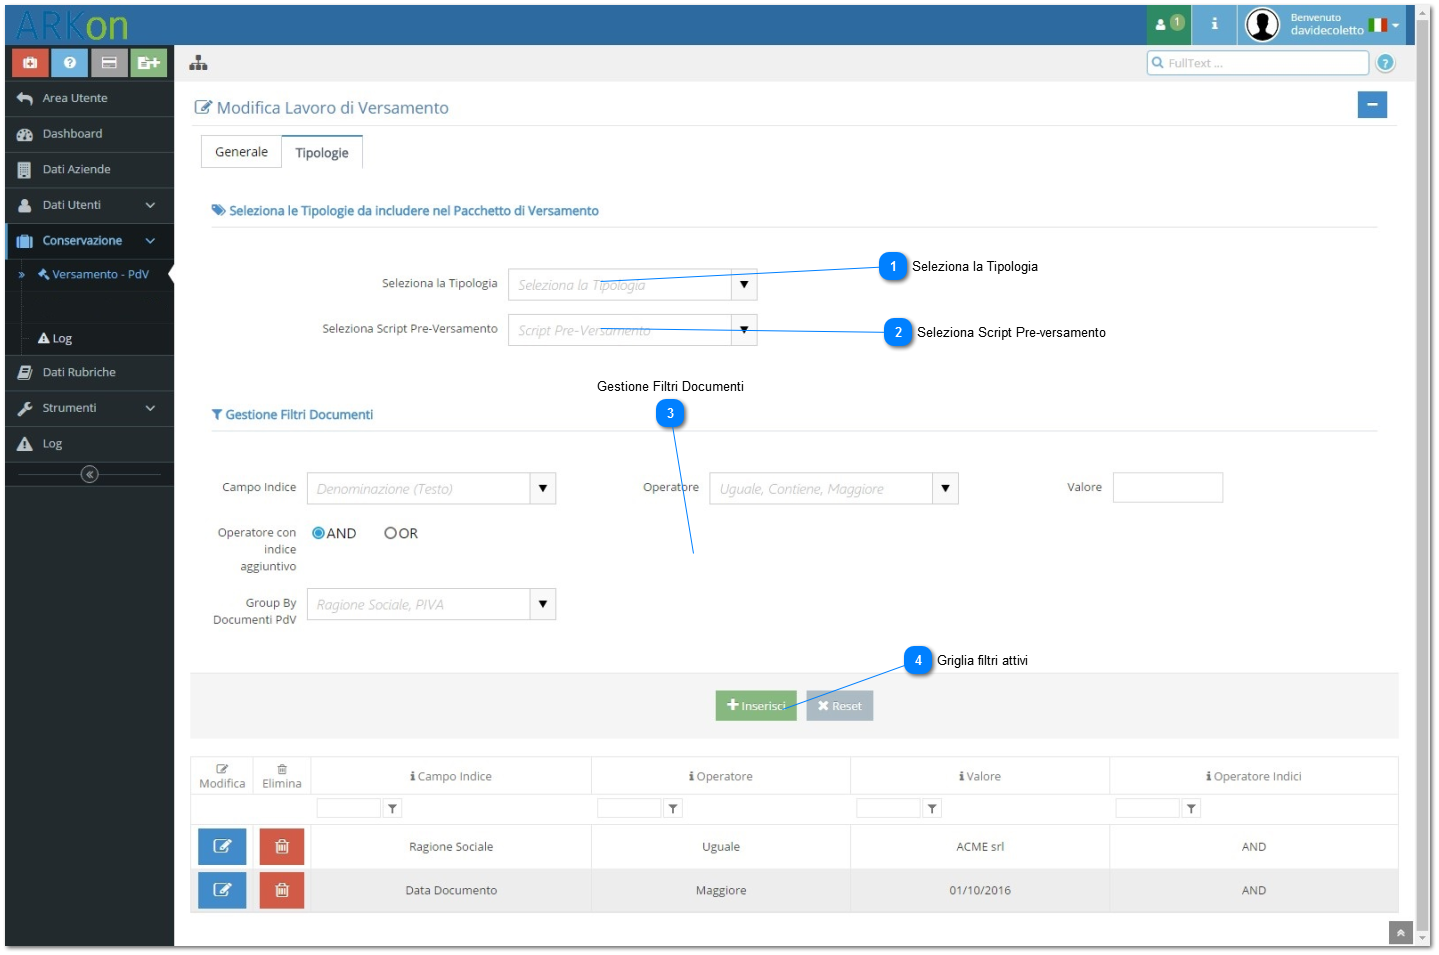Collapse the sidebar with the circle arrow

click(x=89, y=474)
